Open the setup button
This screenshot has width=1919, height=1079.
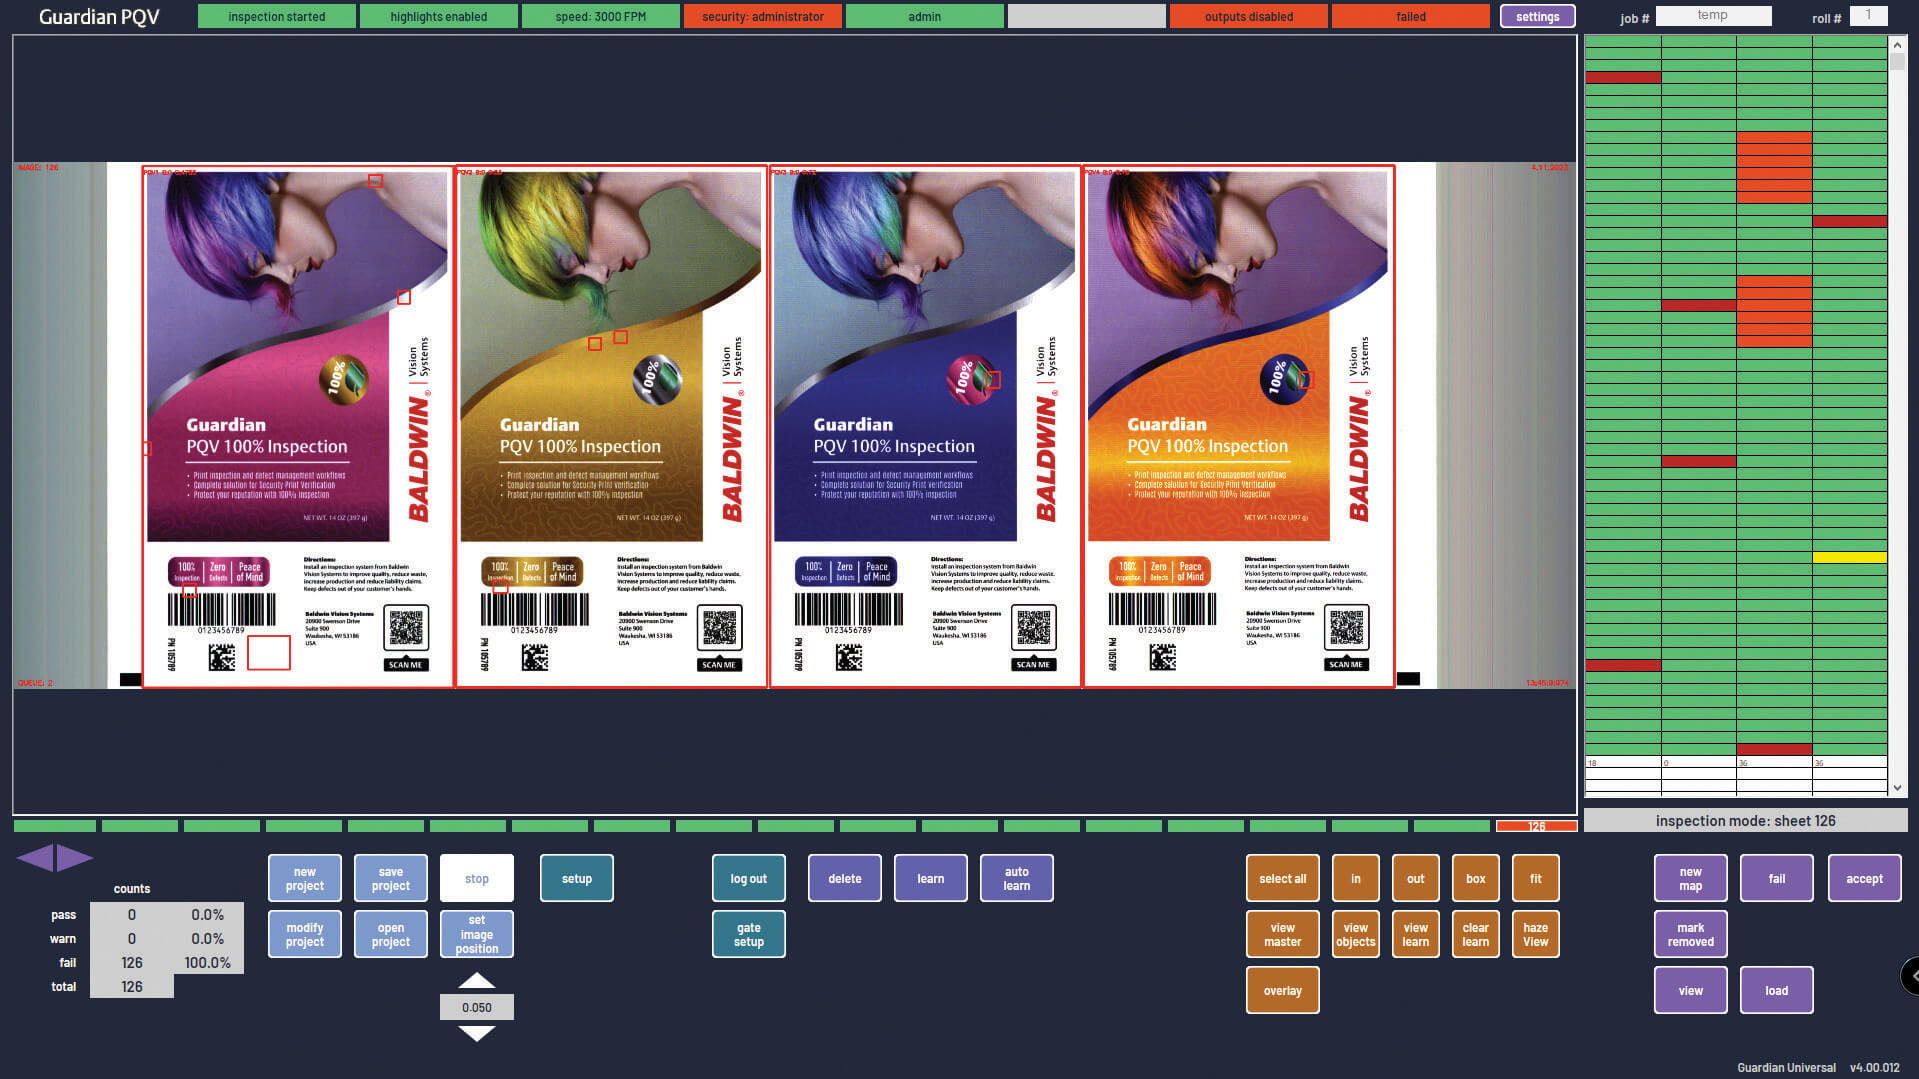(x=577, y=878)
